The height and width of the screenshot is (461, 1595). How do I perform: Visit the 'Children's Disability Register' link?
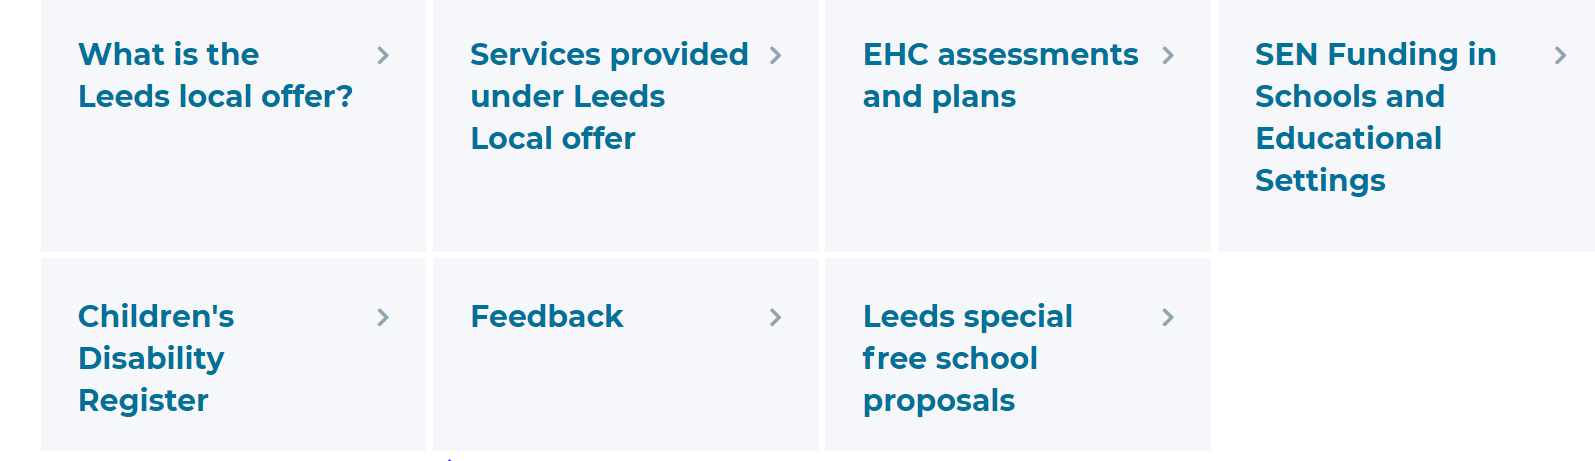tap(156, 358)
